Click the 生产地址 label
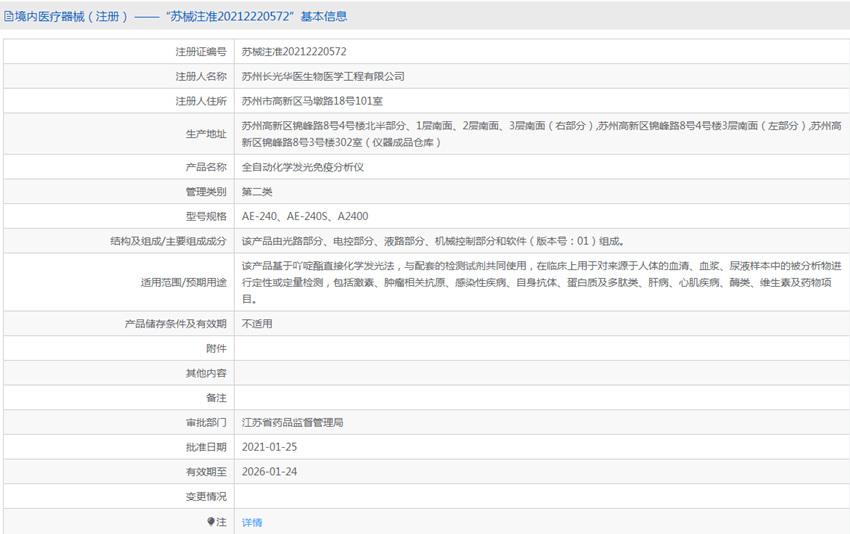The image size is (850, 534). [206, 134]
